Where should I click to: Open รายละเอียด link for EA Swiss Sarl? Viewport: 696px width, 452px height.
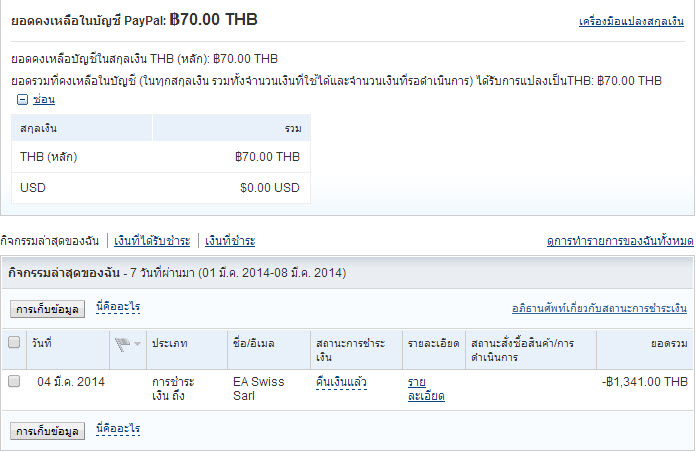[x=425, y=388]
